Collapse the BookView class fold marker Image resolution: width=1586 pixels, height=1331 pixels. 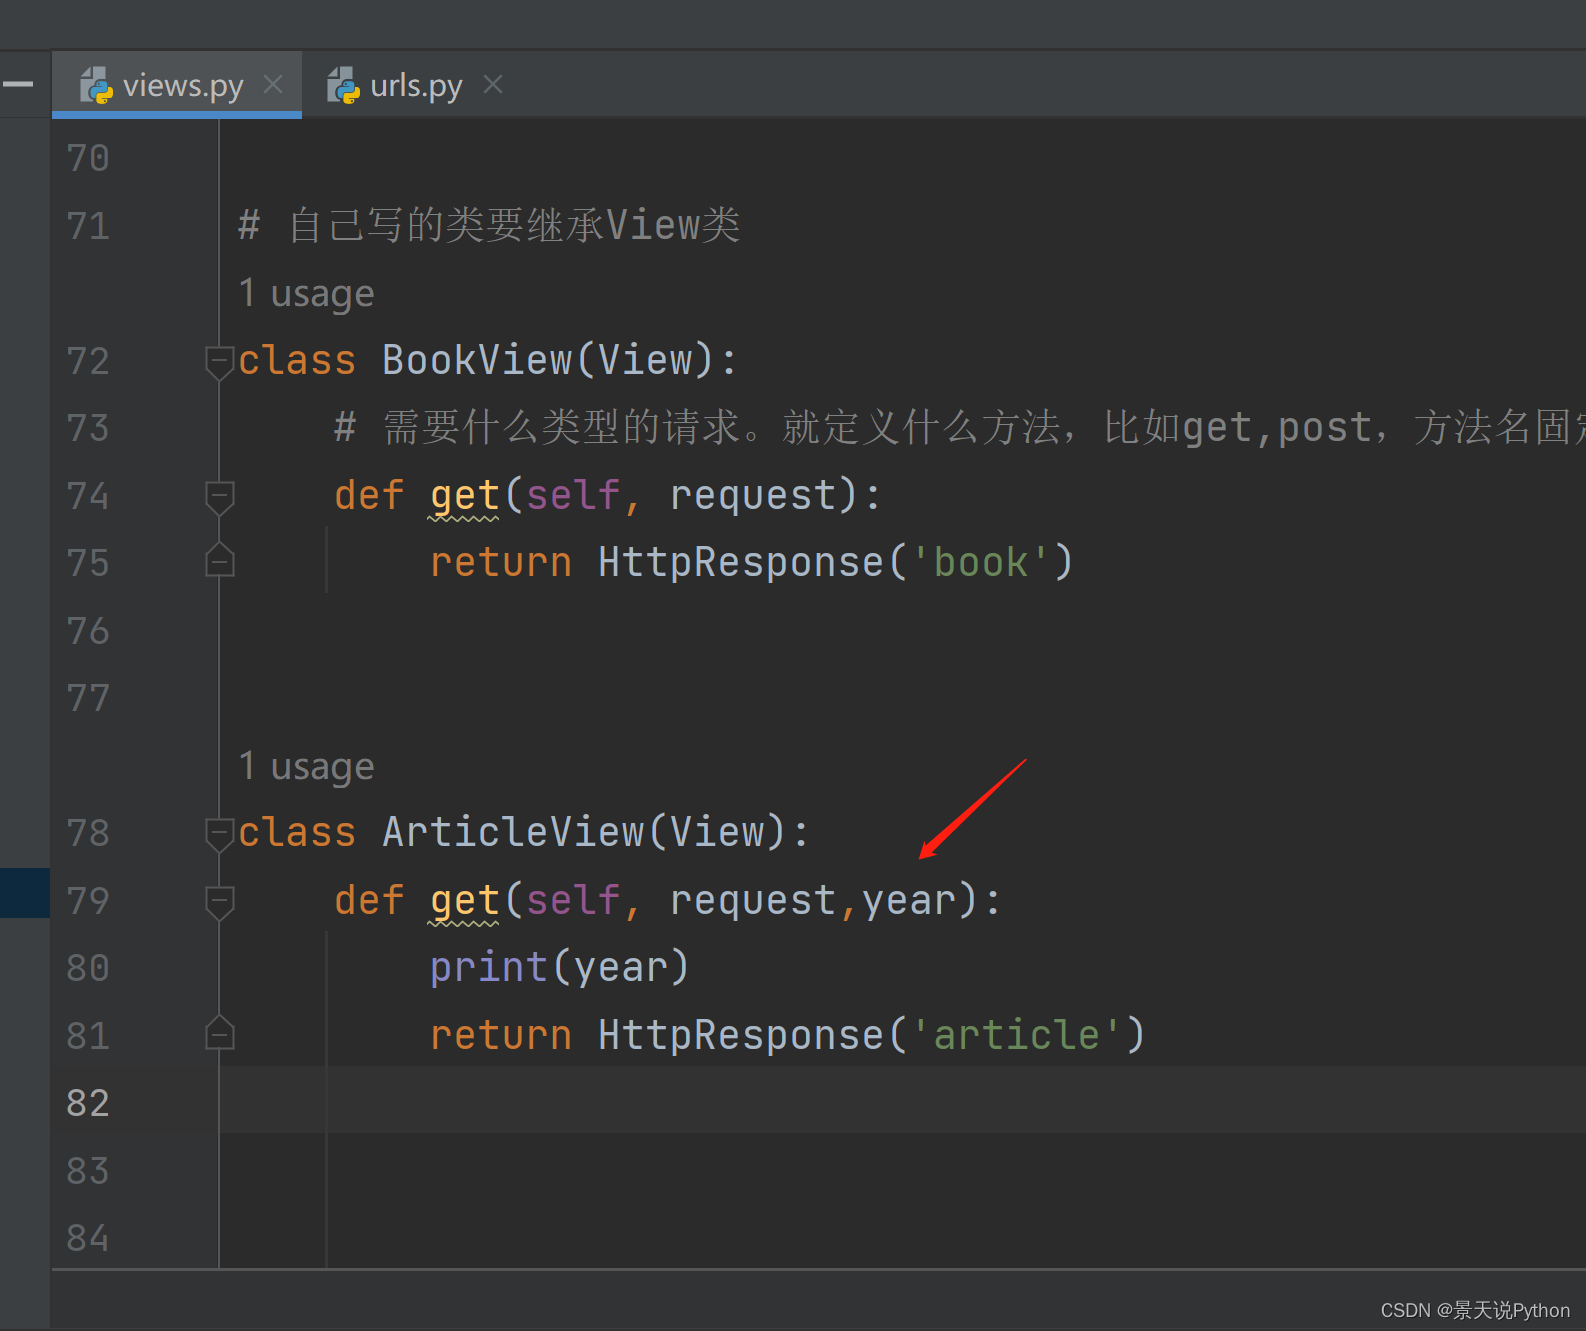[x=219, y=362]
